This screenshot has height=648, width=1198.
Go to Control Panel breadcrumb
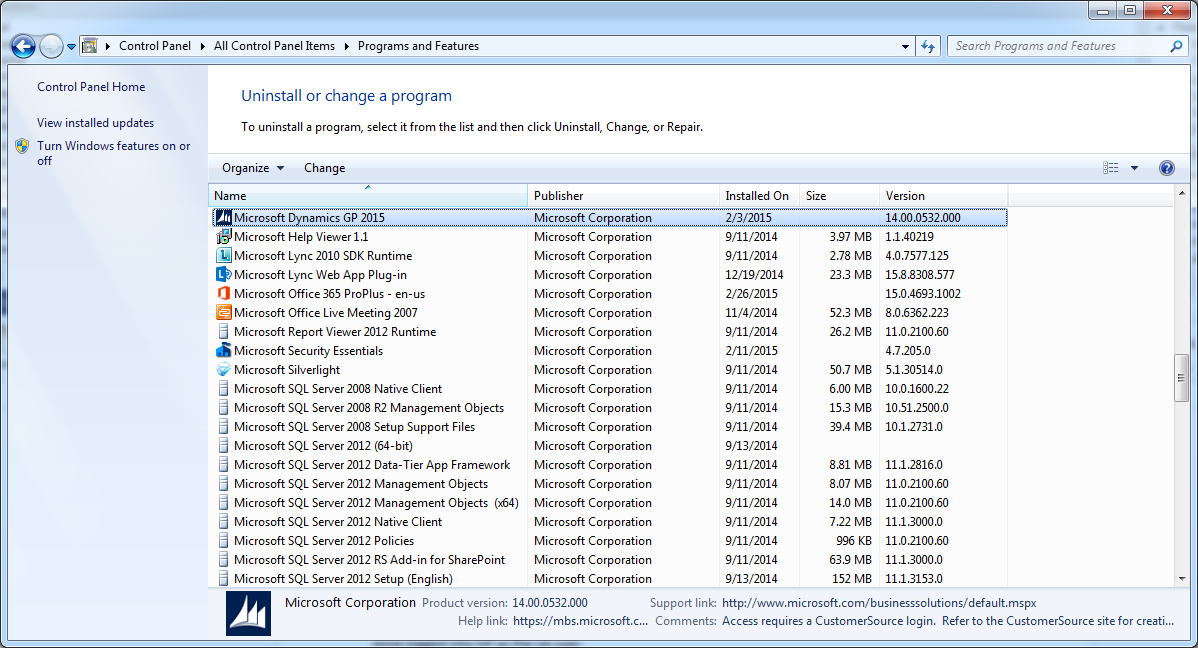[x=154, y=46]
